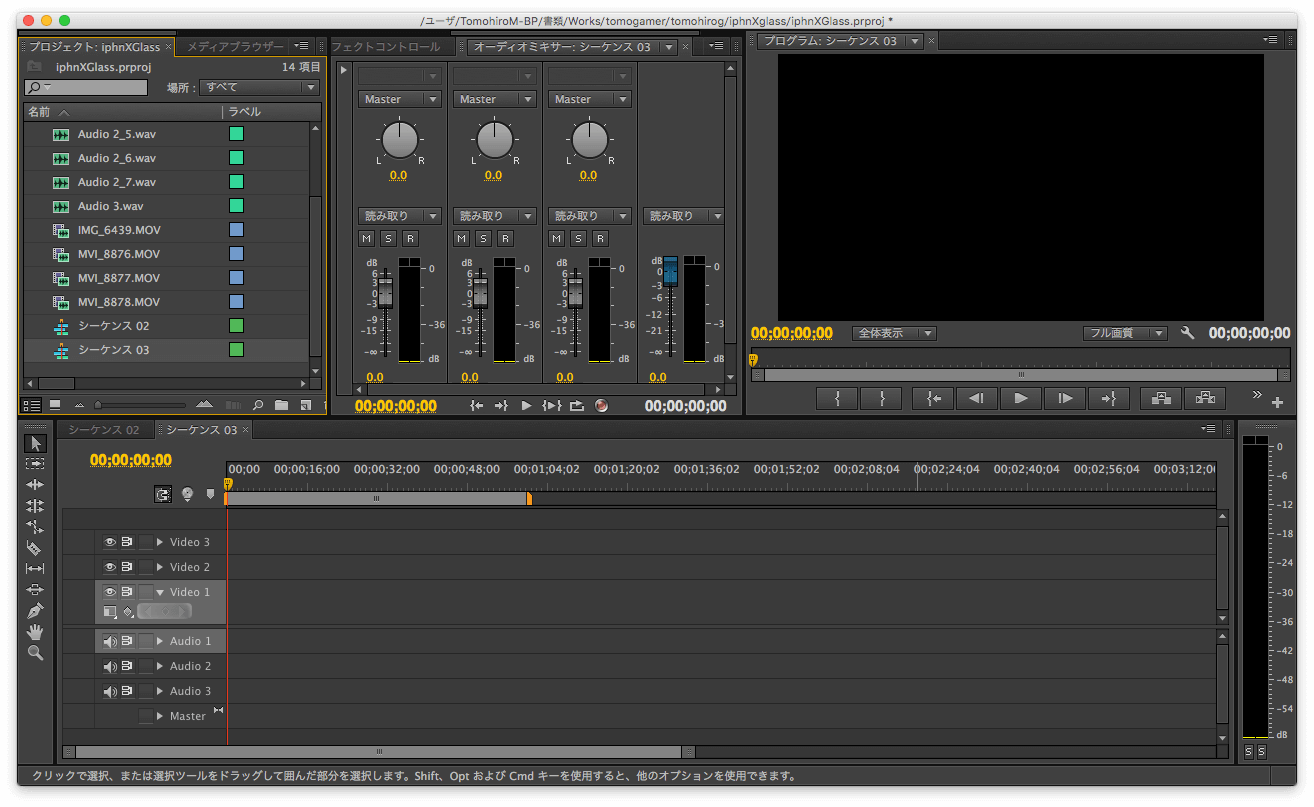Play in the program monitor
1314x807 pixels.
(x=1021, y=398)
